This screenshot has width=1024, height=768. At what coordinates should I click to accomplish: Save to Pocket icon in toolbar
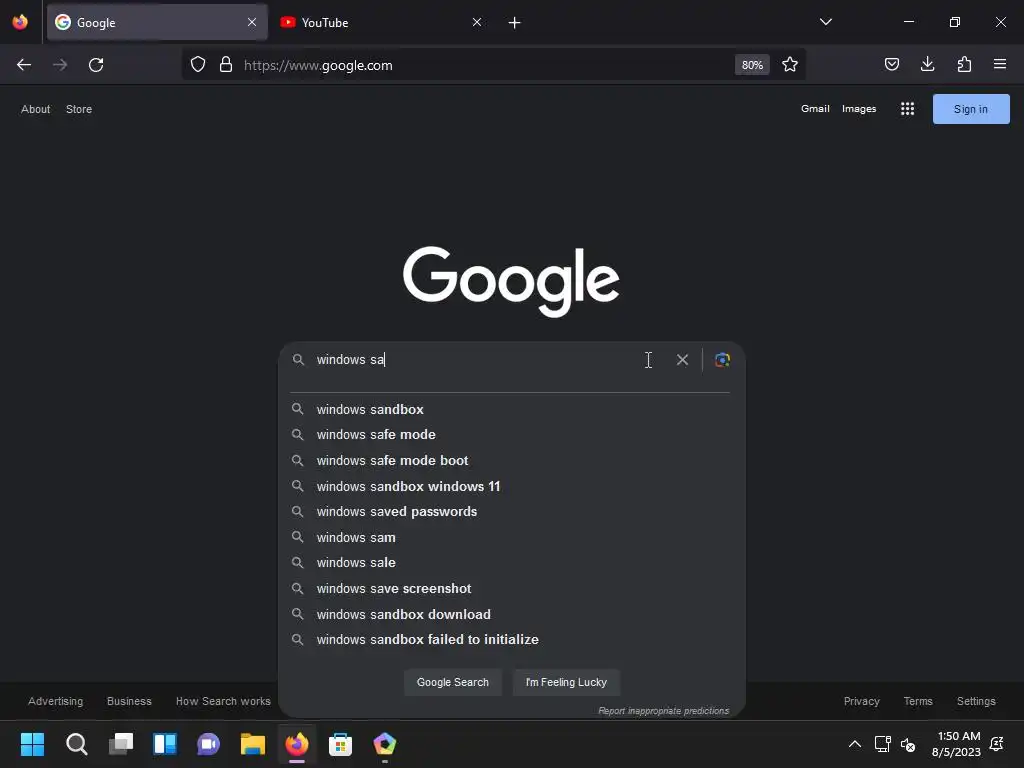(891, 65)
